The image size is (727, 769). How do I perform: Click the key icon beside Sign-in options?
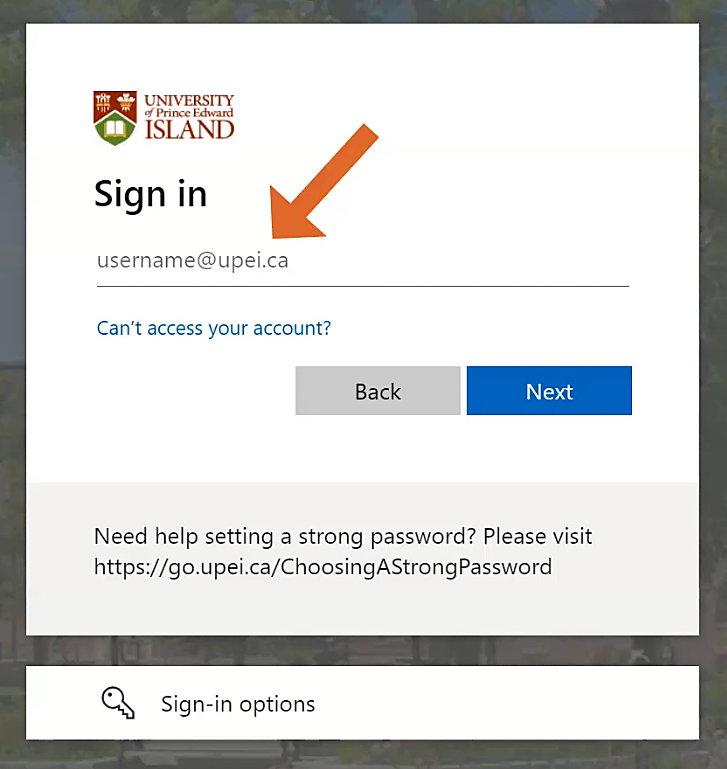point(118,703)
